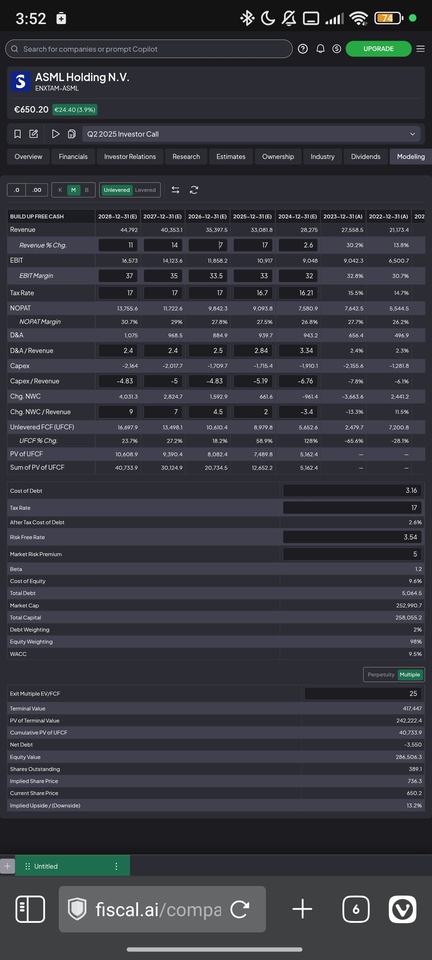Switch to the Financials tab

pyautogui.click(x=73, y=157)
